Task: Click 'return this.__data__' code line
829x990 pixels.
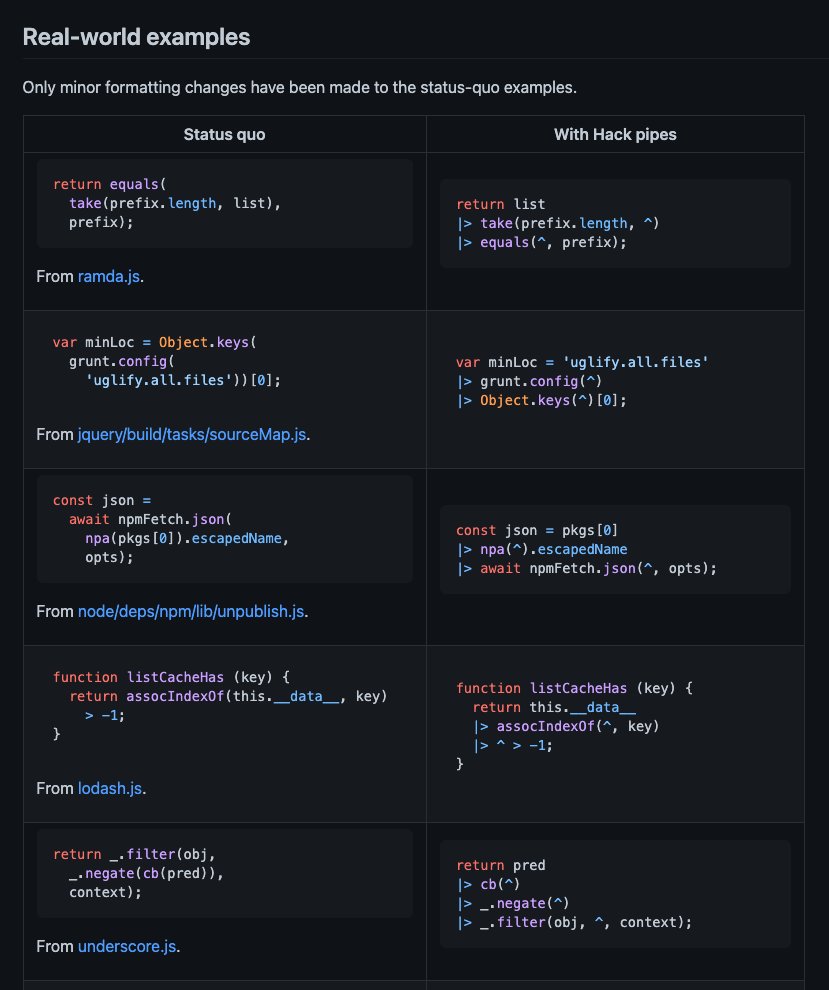Action: coord(554,707)
